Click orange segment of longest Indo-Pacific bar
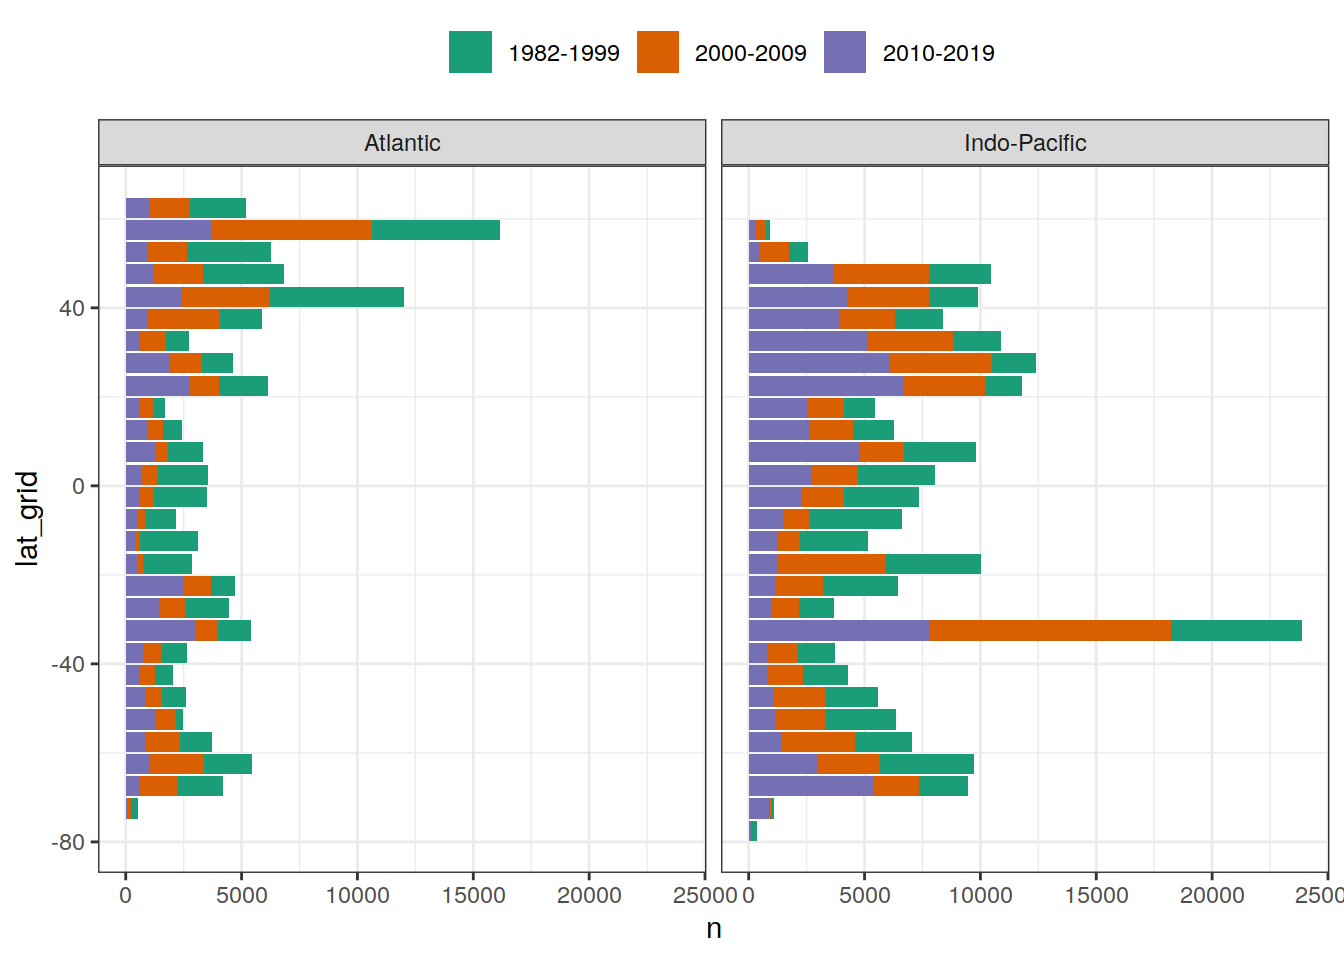The width and height of the screenshot is (1344, 960). click(1050, 630)
